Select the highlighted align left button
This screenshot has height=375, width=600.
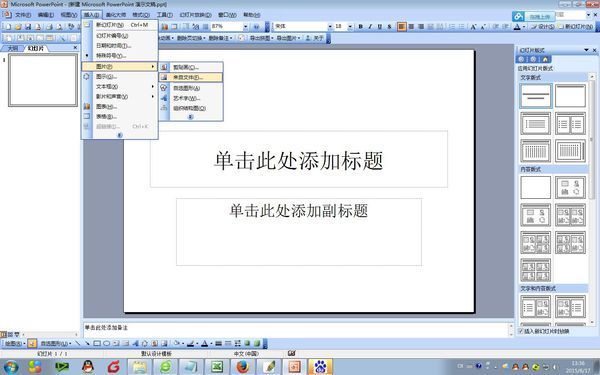pos(401,26)
